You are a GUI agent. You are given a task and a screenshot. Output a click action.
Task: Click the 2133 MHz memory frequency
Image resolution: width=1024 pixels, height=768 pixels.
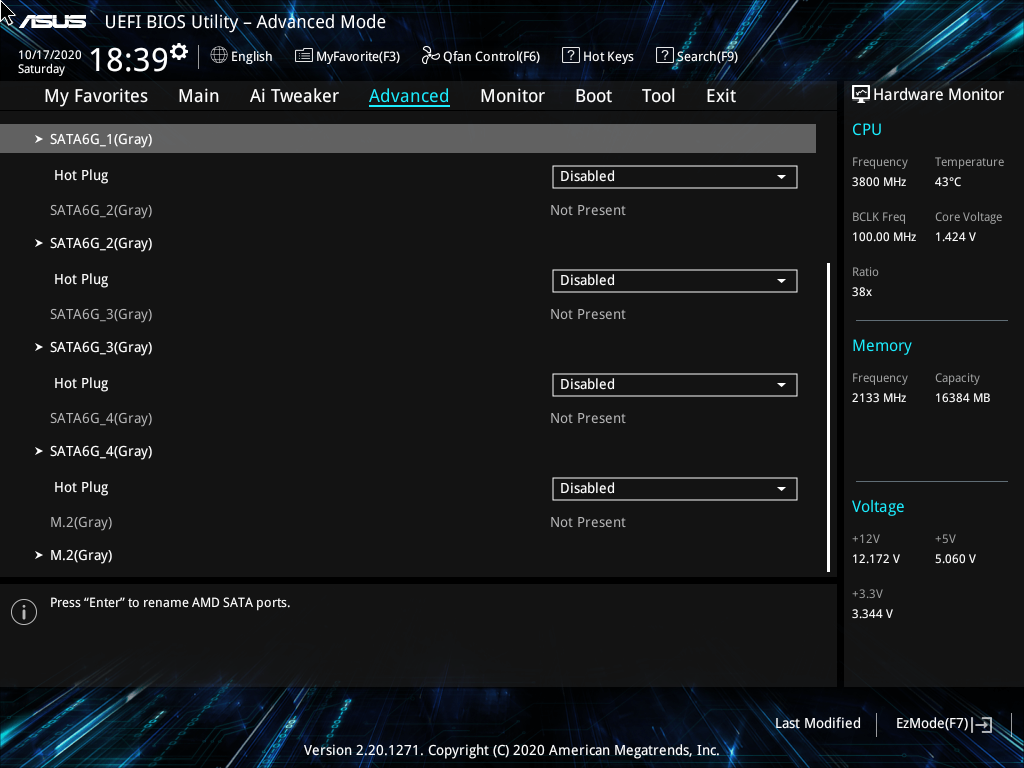pyautogui.click(x=878, y=398)
